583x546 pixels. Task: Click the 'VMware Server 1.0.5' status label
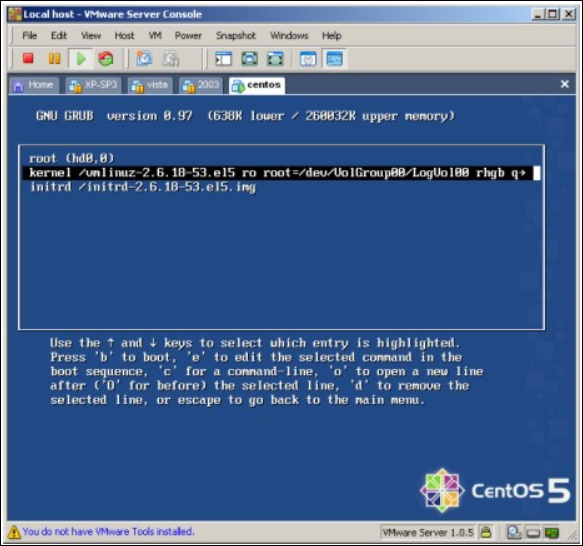(428, 533)
